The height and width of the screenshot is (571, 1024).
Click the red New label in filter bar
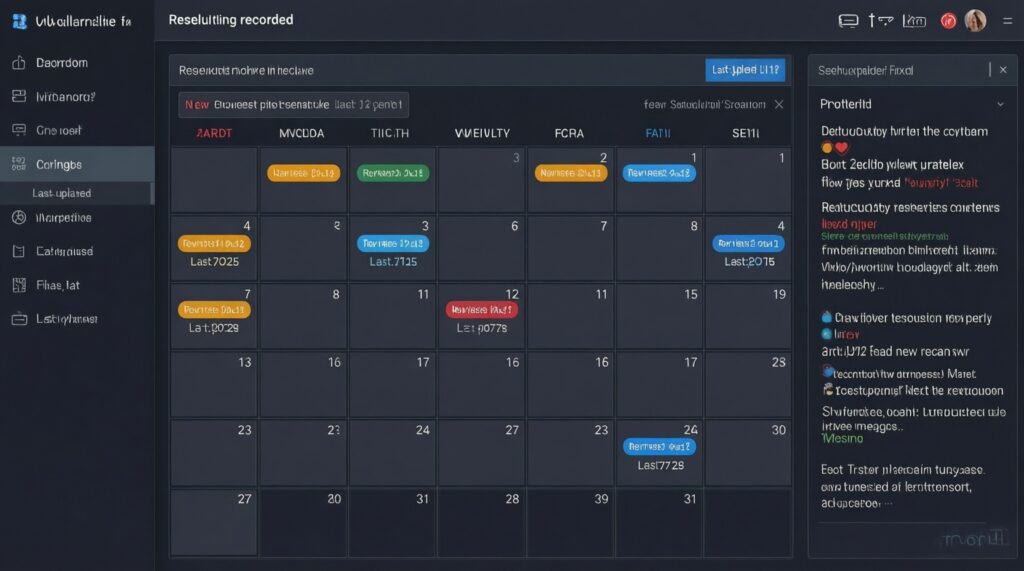[197, 105]
